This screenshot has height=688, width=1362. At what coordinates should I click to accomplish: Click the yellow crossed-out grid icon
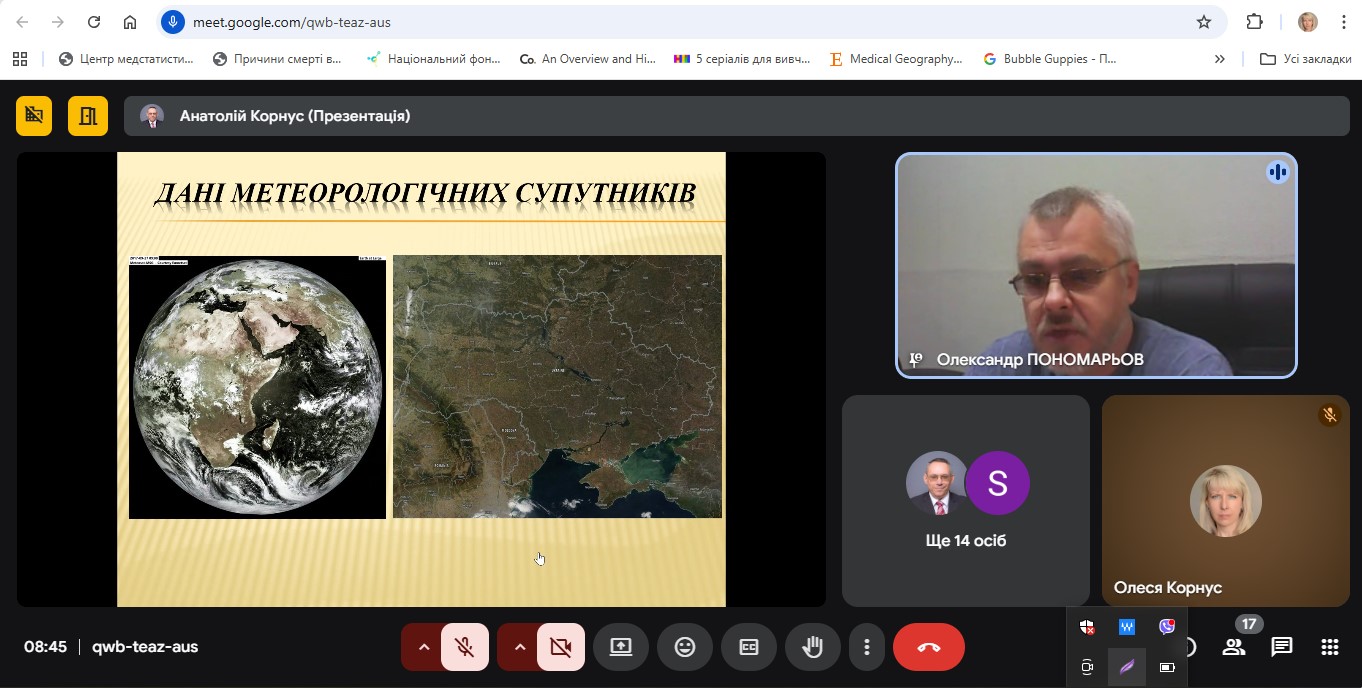coord(34,116)
